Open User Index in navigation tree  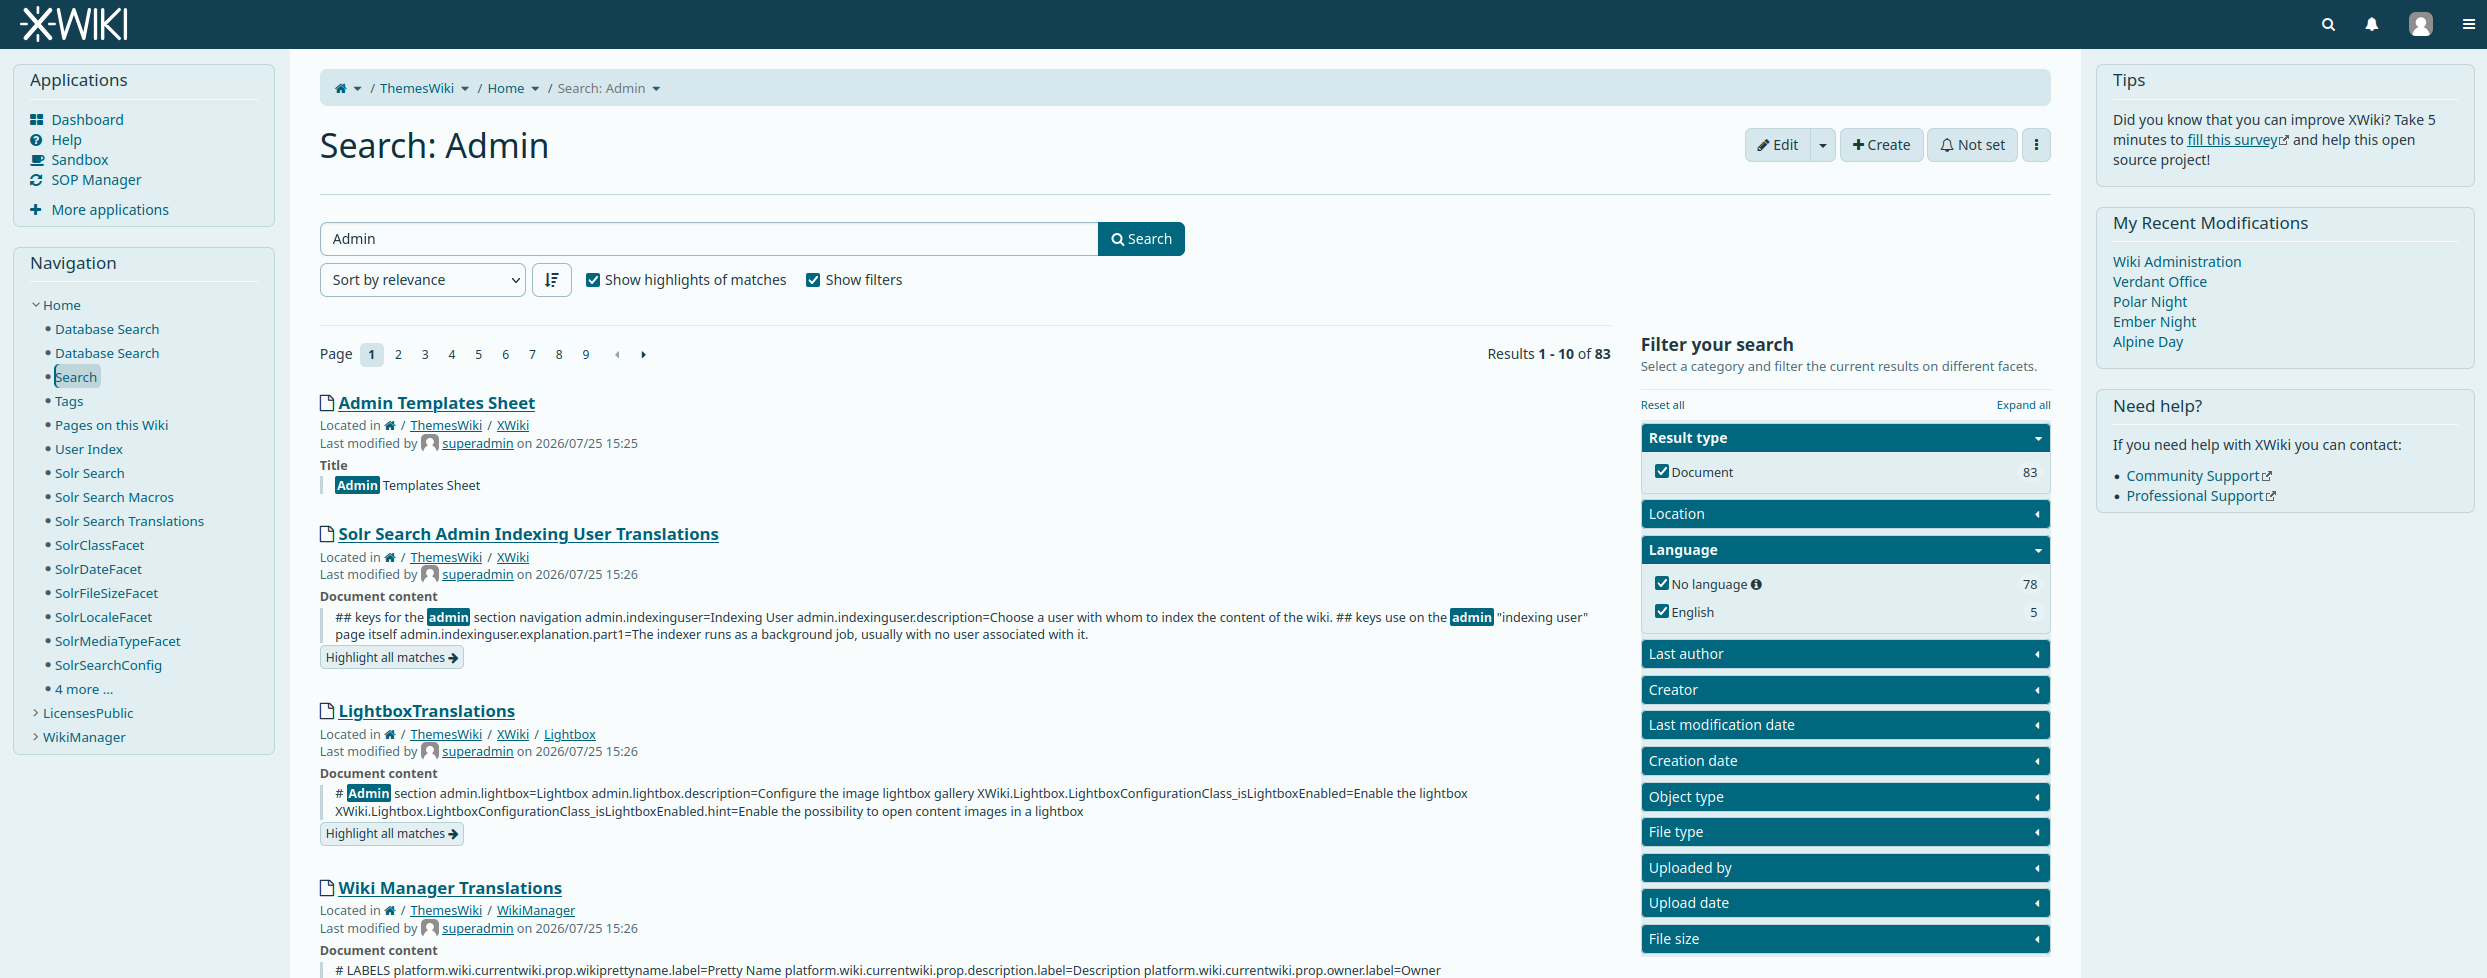point(89,449)
